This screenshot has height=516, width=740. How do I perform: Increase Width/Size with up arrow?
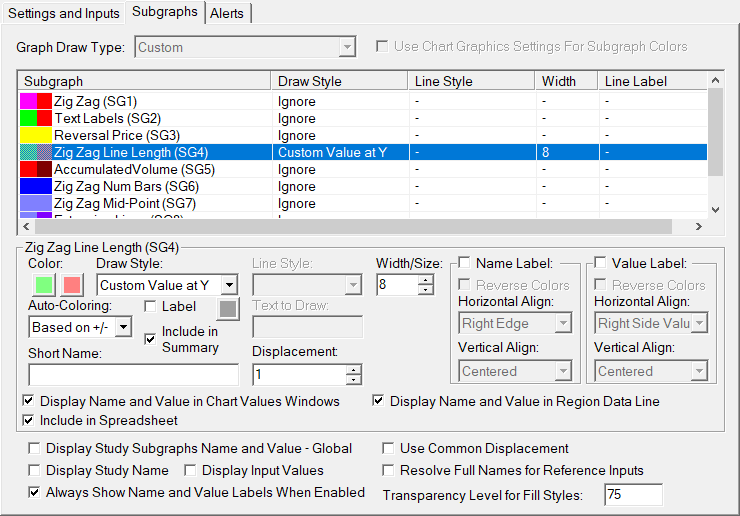point(426,280)
